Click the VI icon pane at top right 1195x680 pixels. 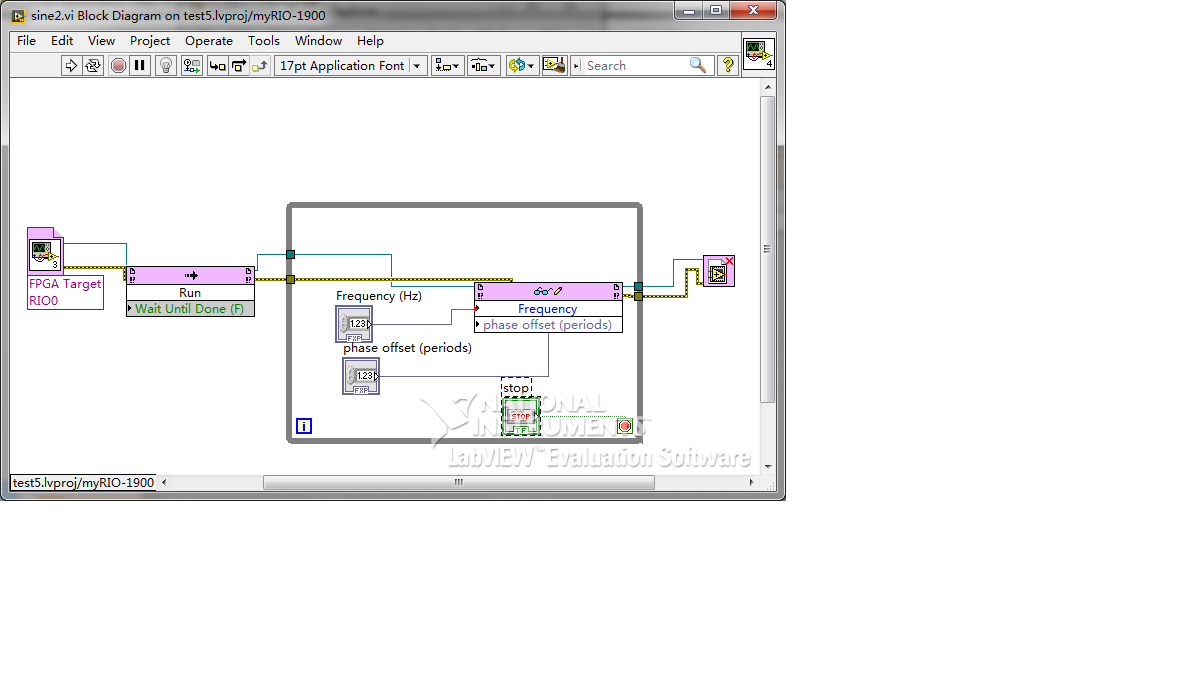(759, 54)
